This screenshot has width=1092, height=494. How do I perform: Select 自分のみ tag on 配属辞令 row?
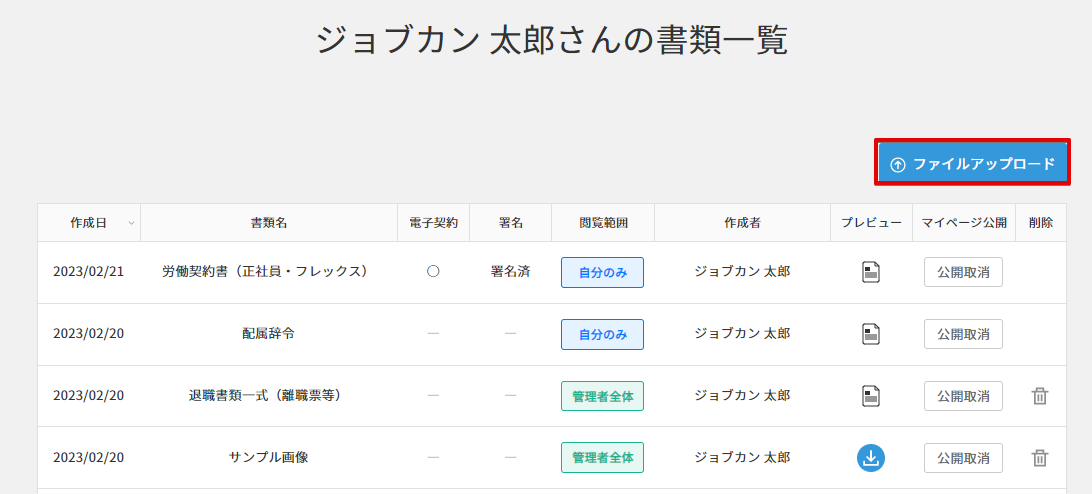602,334
